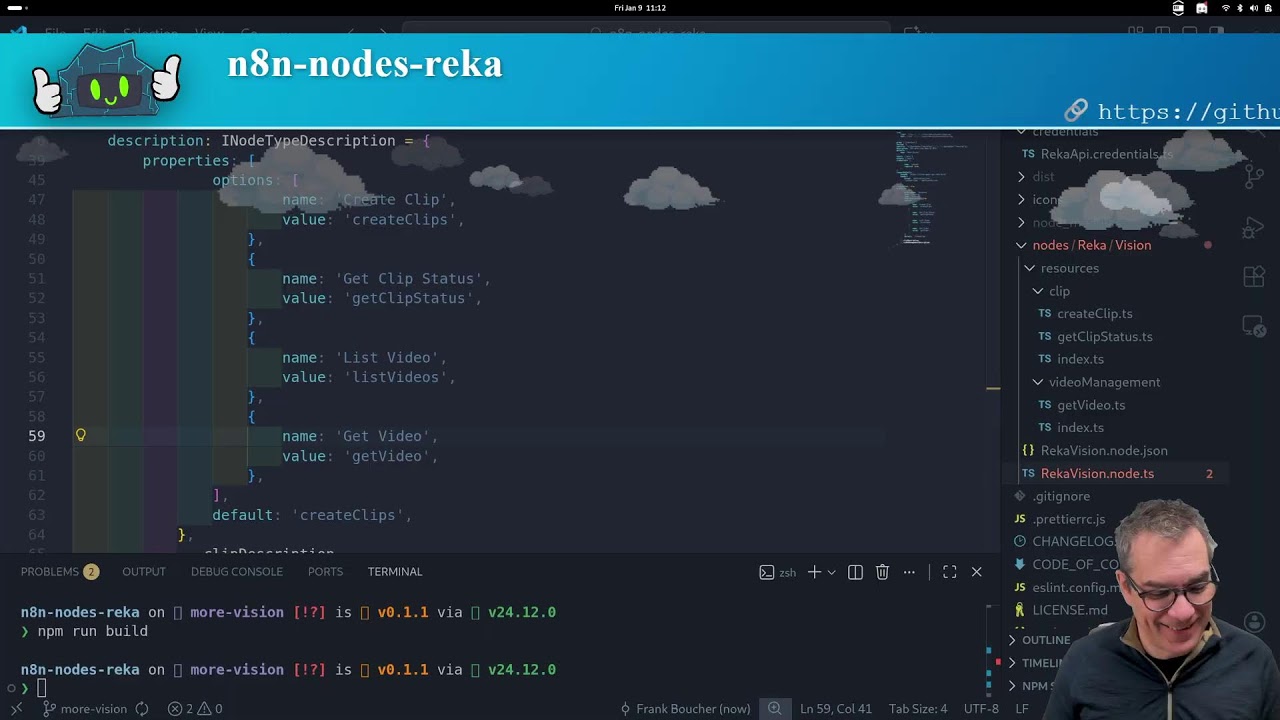Viewport: 1280px width, 720px height.
Task: Click the editor vertical scrollbar
Action: pos(993,340)
